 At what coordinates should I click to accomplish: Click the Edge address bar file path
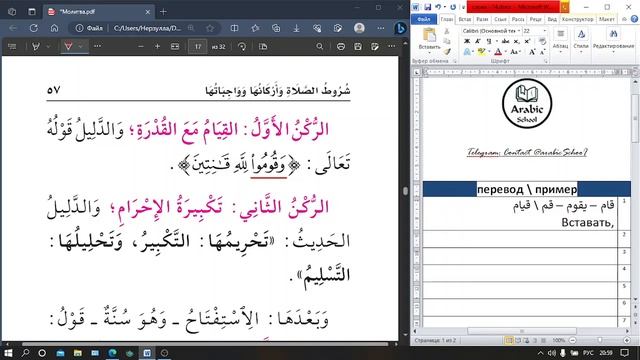click(147, 28)
